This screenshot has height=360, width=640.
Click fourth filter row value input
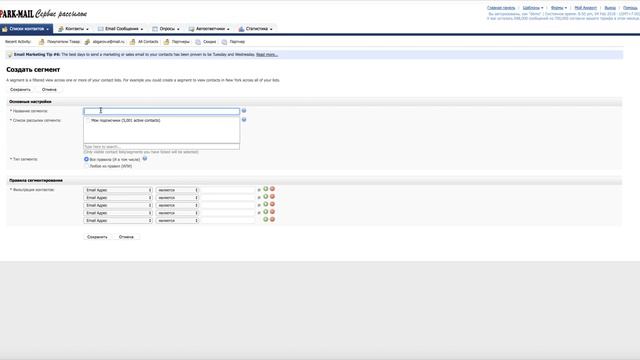[x=228, y=213]
